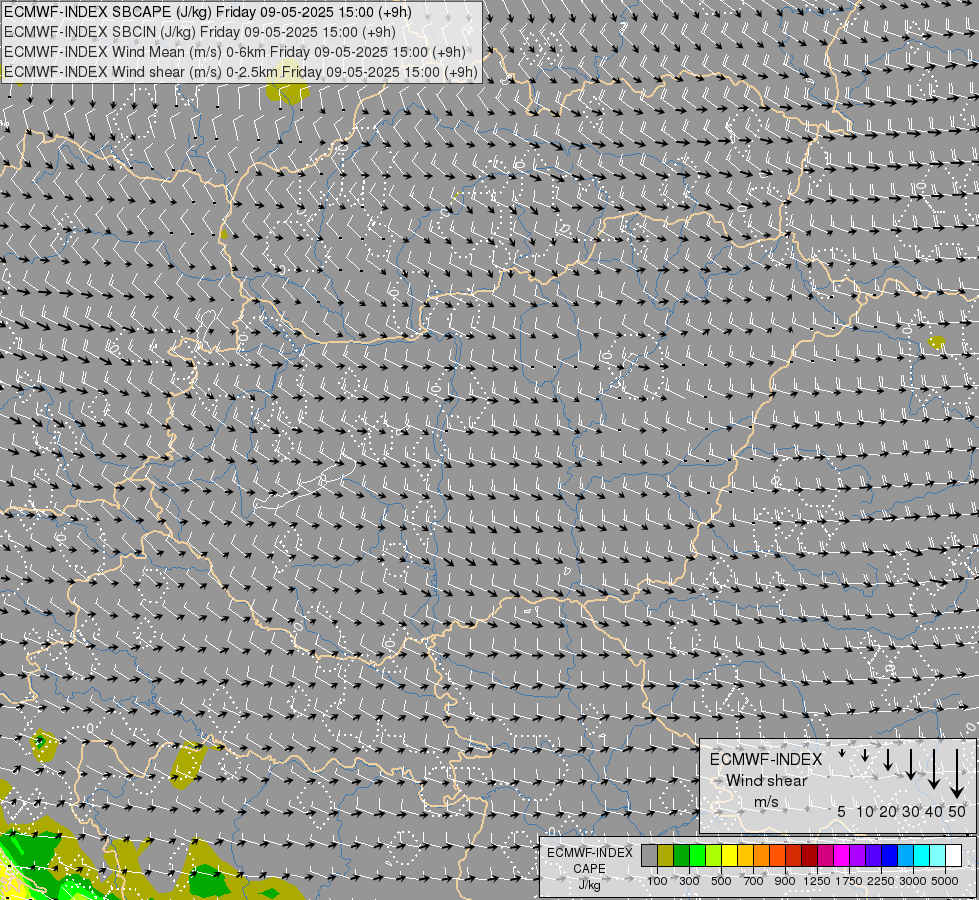979x900 pixels.
Task: Select the olive swatch in CAPE legend
Action: coord(666,855)
